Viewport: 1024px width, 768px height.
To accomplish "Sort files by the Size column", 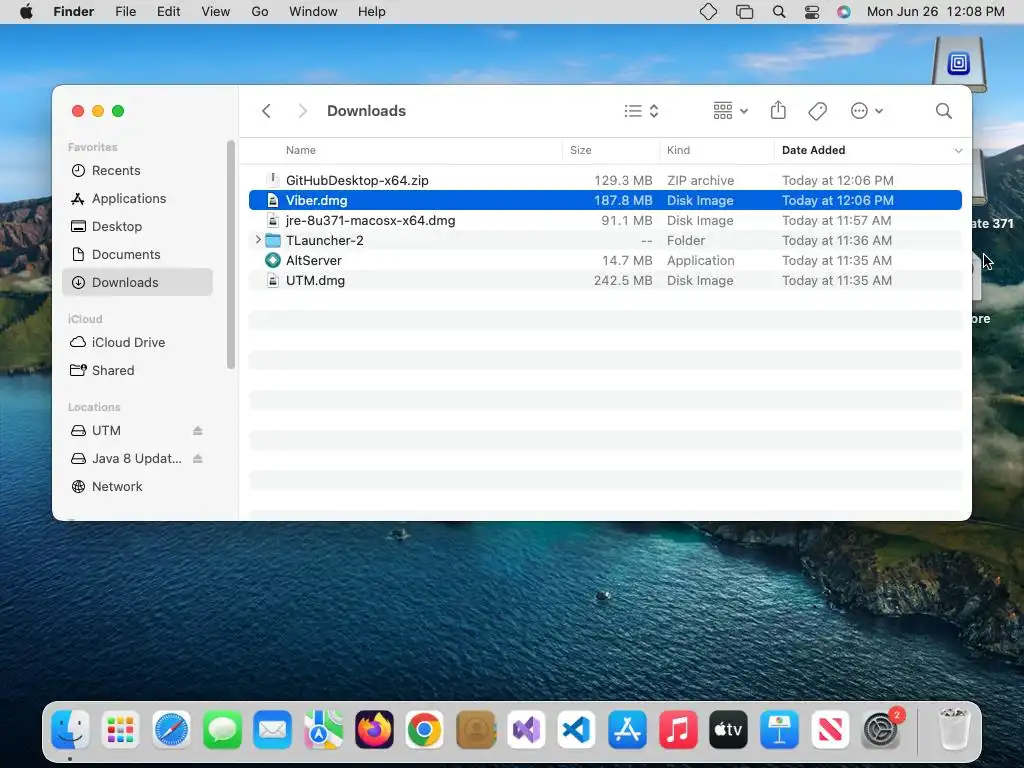I will 581,150.
